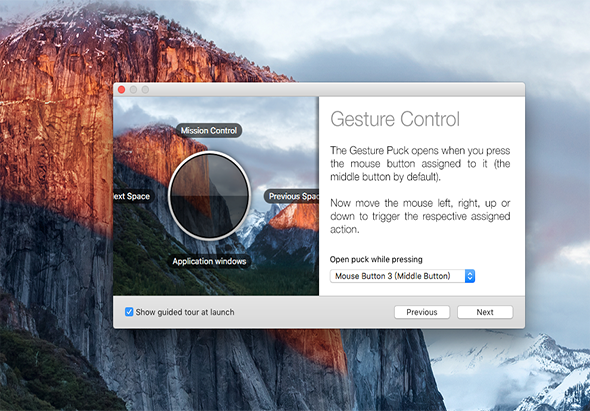Image resolution: width=590 pixels, height=411 pixels.
Task: Click the Gesture Control heading
Action: pos(395,119)
